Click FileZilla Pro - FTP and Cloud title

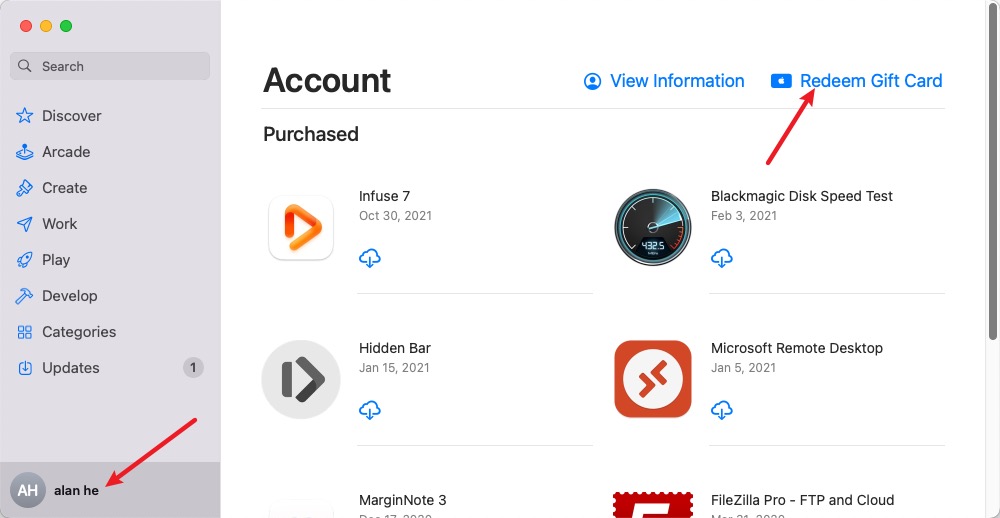click(802, 500)
